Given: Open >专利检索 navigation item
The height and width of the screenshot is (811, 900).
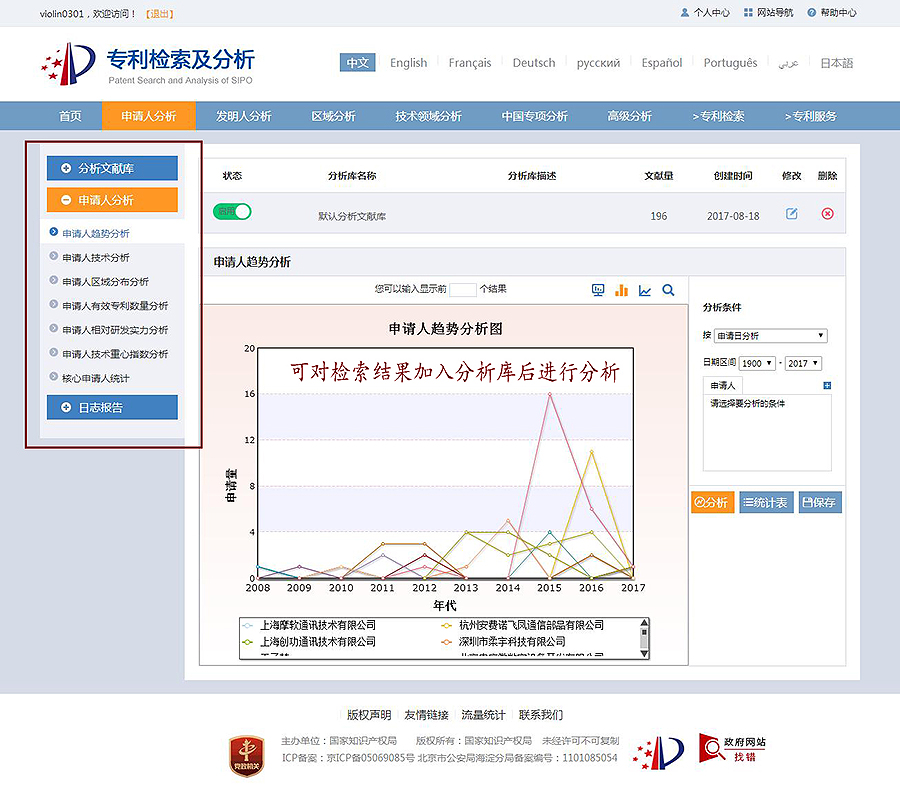Looking at the screenshot, I should pos(718,117).
